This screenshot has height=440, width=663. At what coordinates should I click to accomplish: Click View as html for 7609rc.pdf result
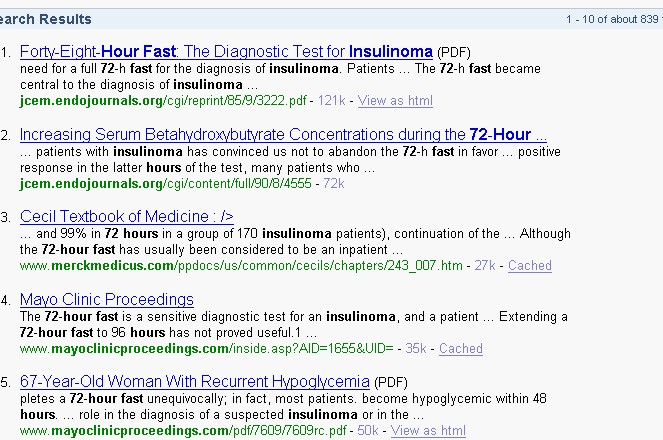click(x=428, y=431)
